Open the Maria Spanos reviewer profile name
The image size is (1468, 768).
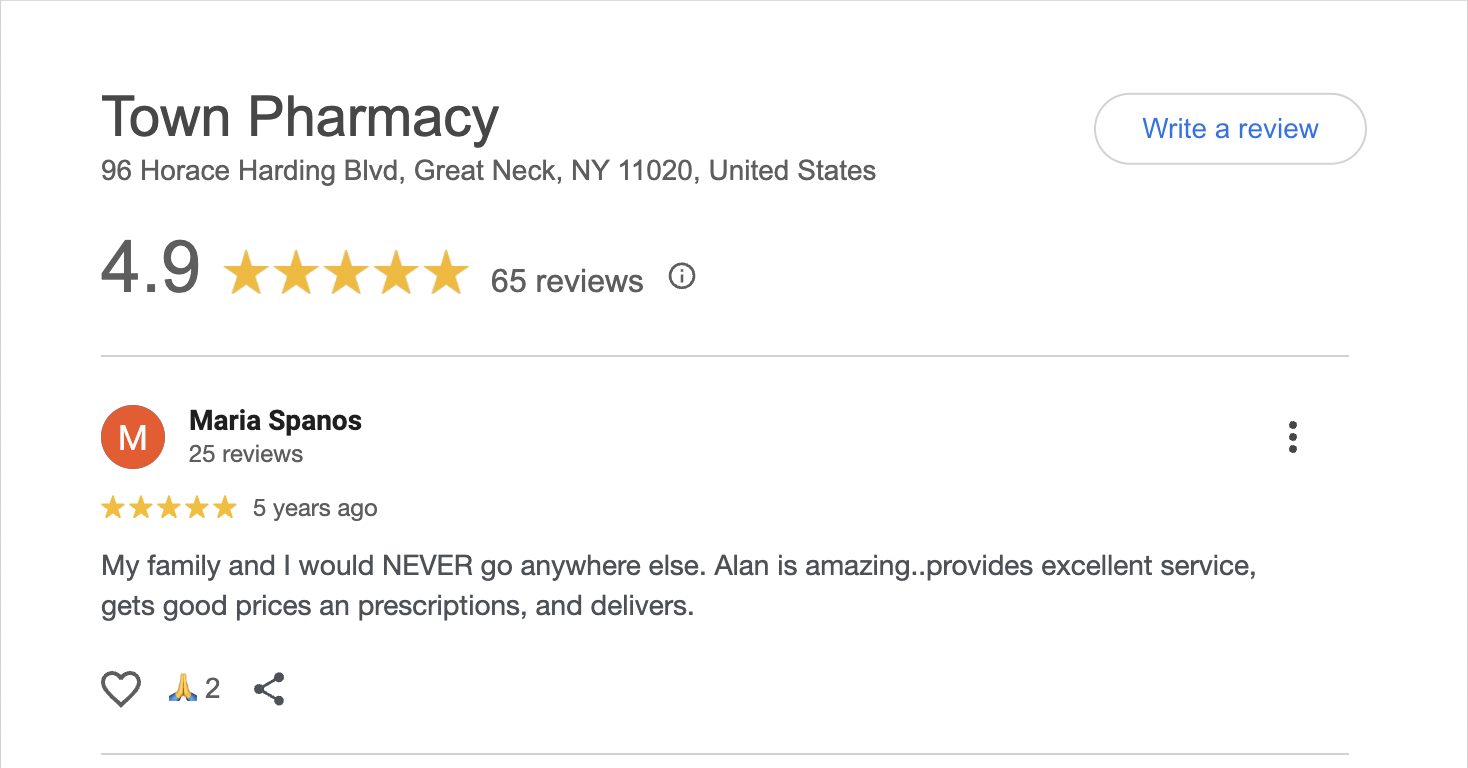[275, 421]
